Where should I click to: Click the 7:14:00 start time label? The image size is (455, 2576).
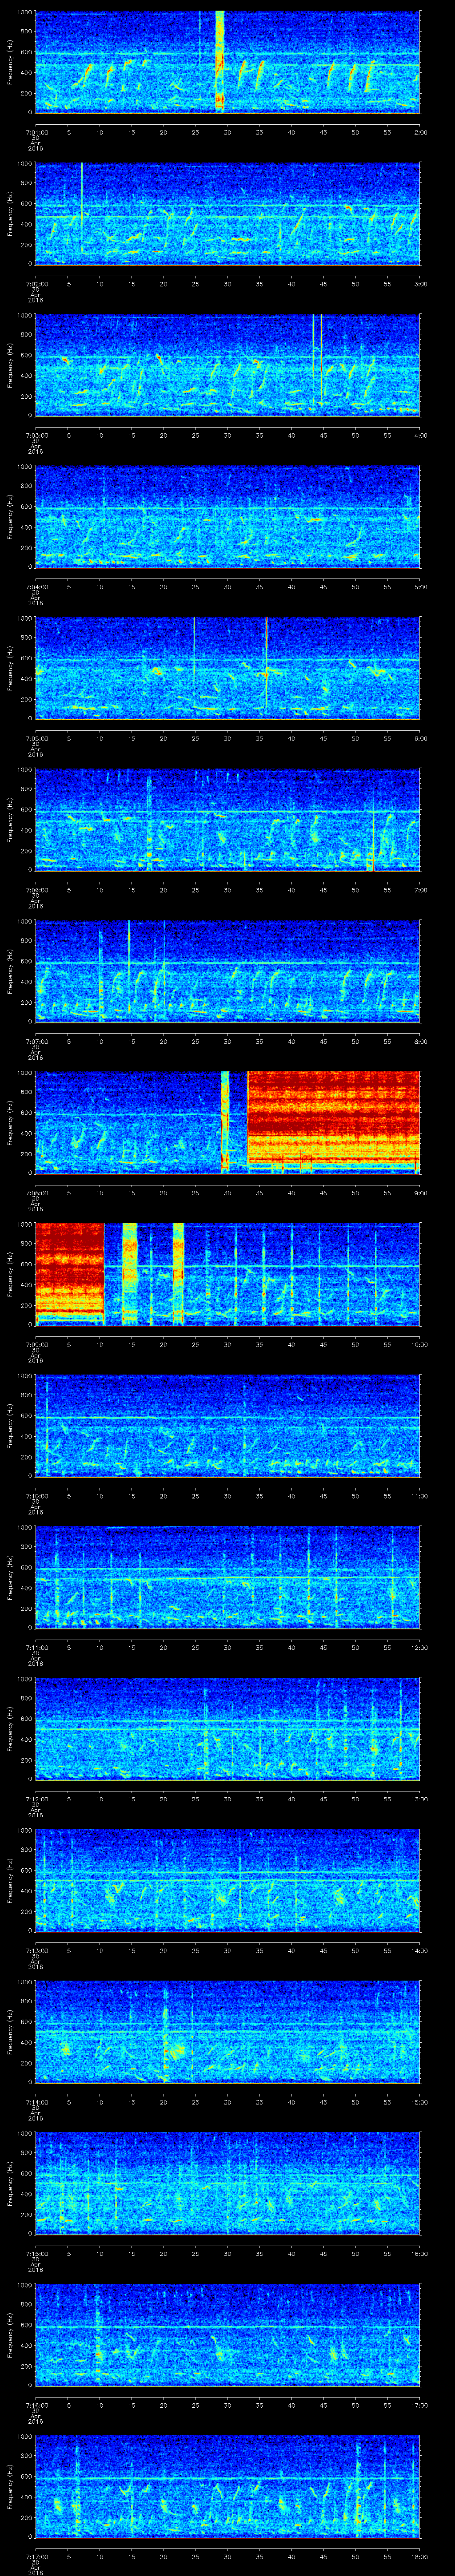click(x=36, y=2102)
